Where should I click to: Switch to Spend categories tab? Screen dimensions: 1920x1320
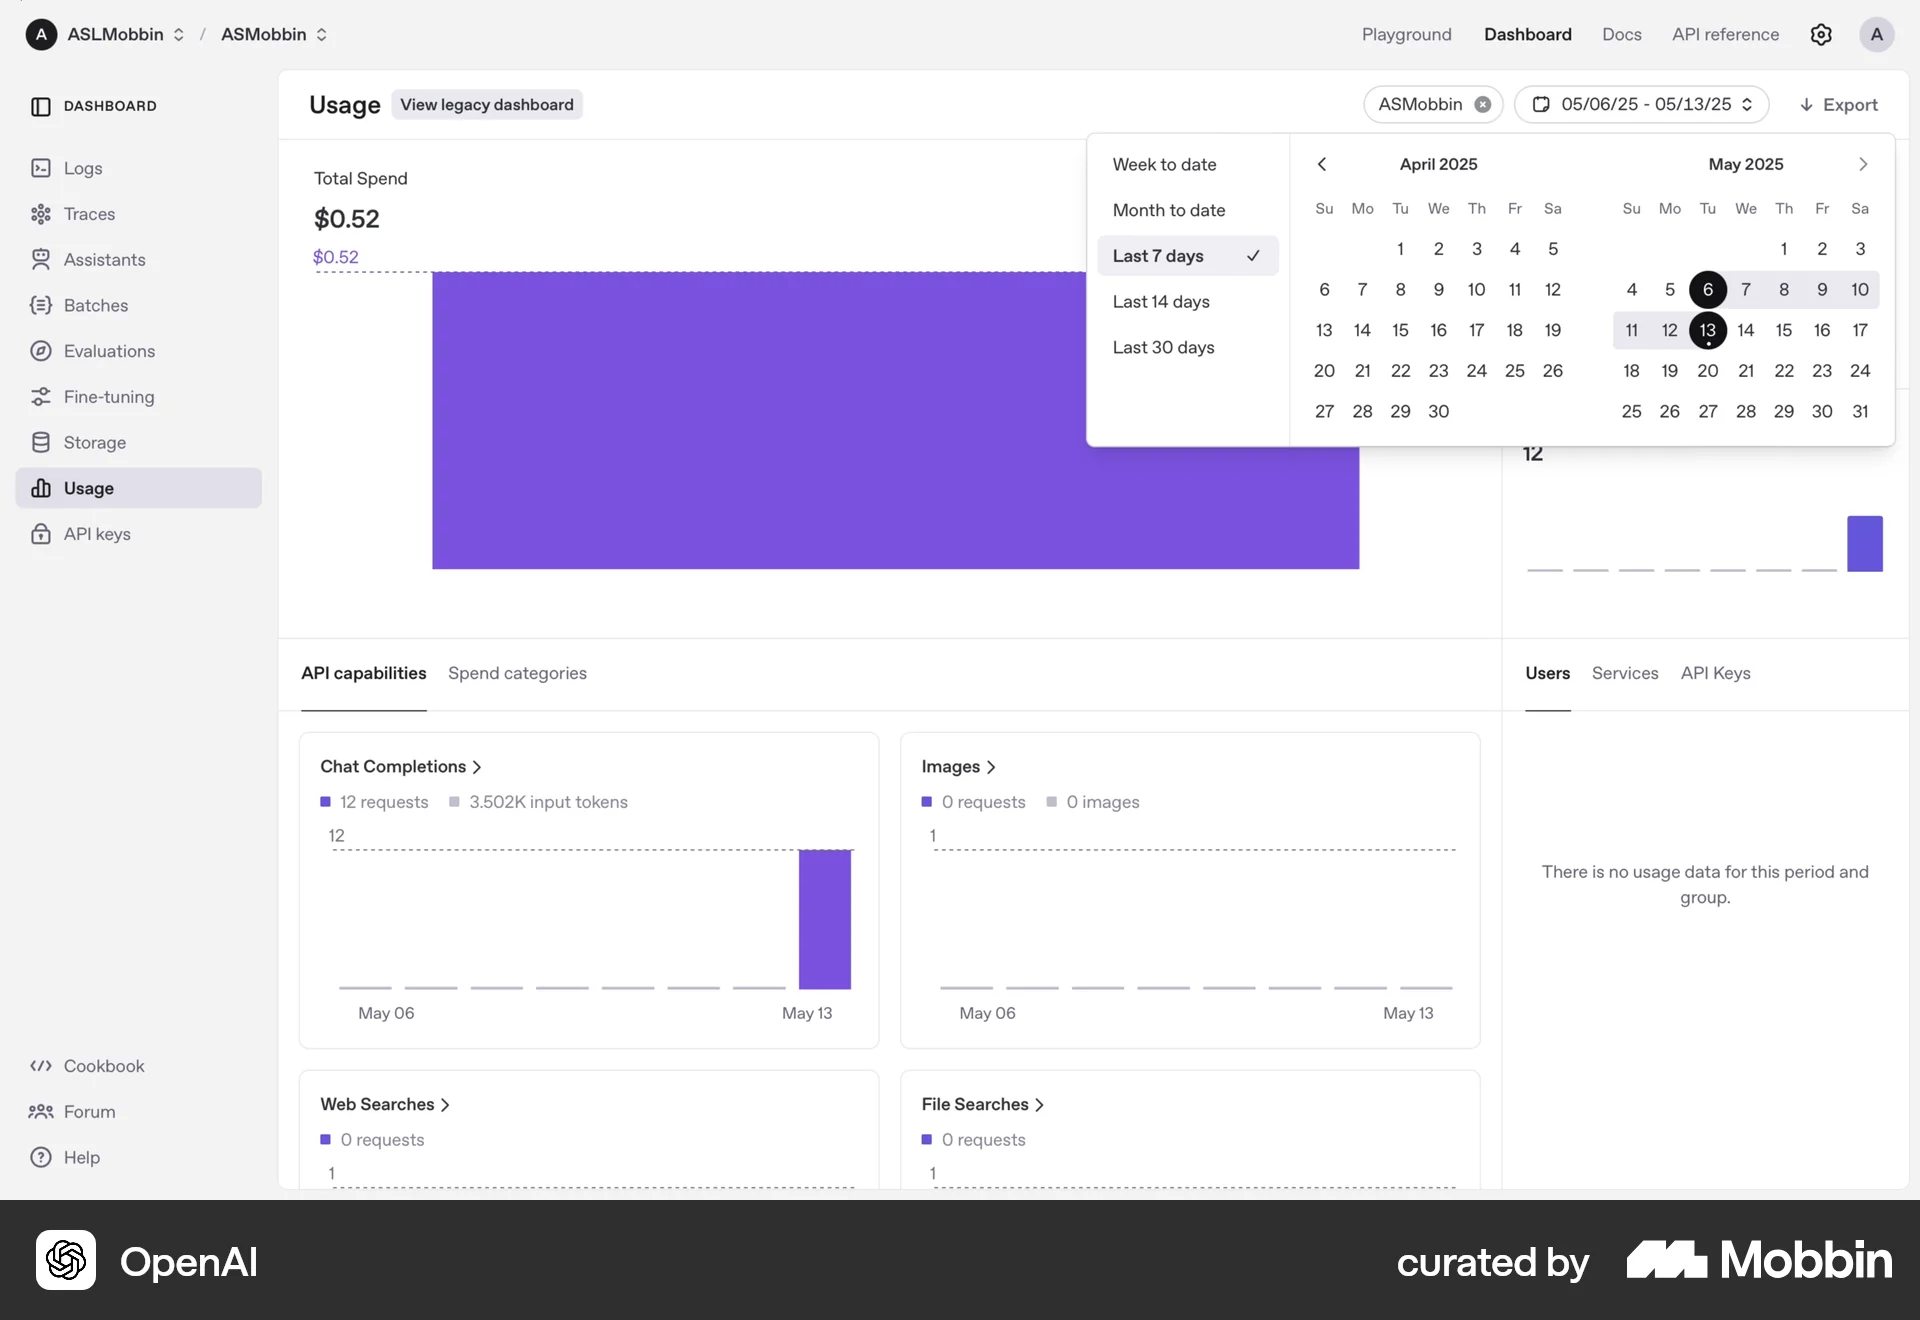(x=517, y=673)
